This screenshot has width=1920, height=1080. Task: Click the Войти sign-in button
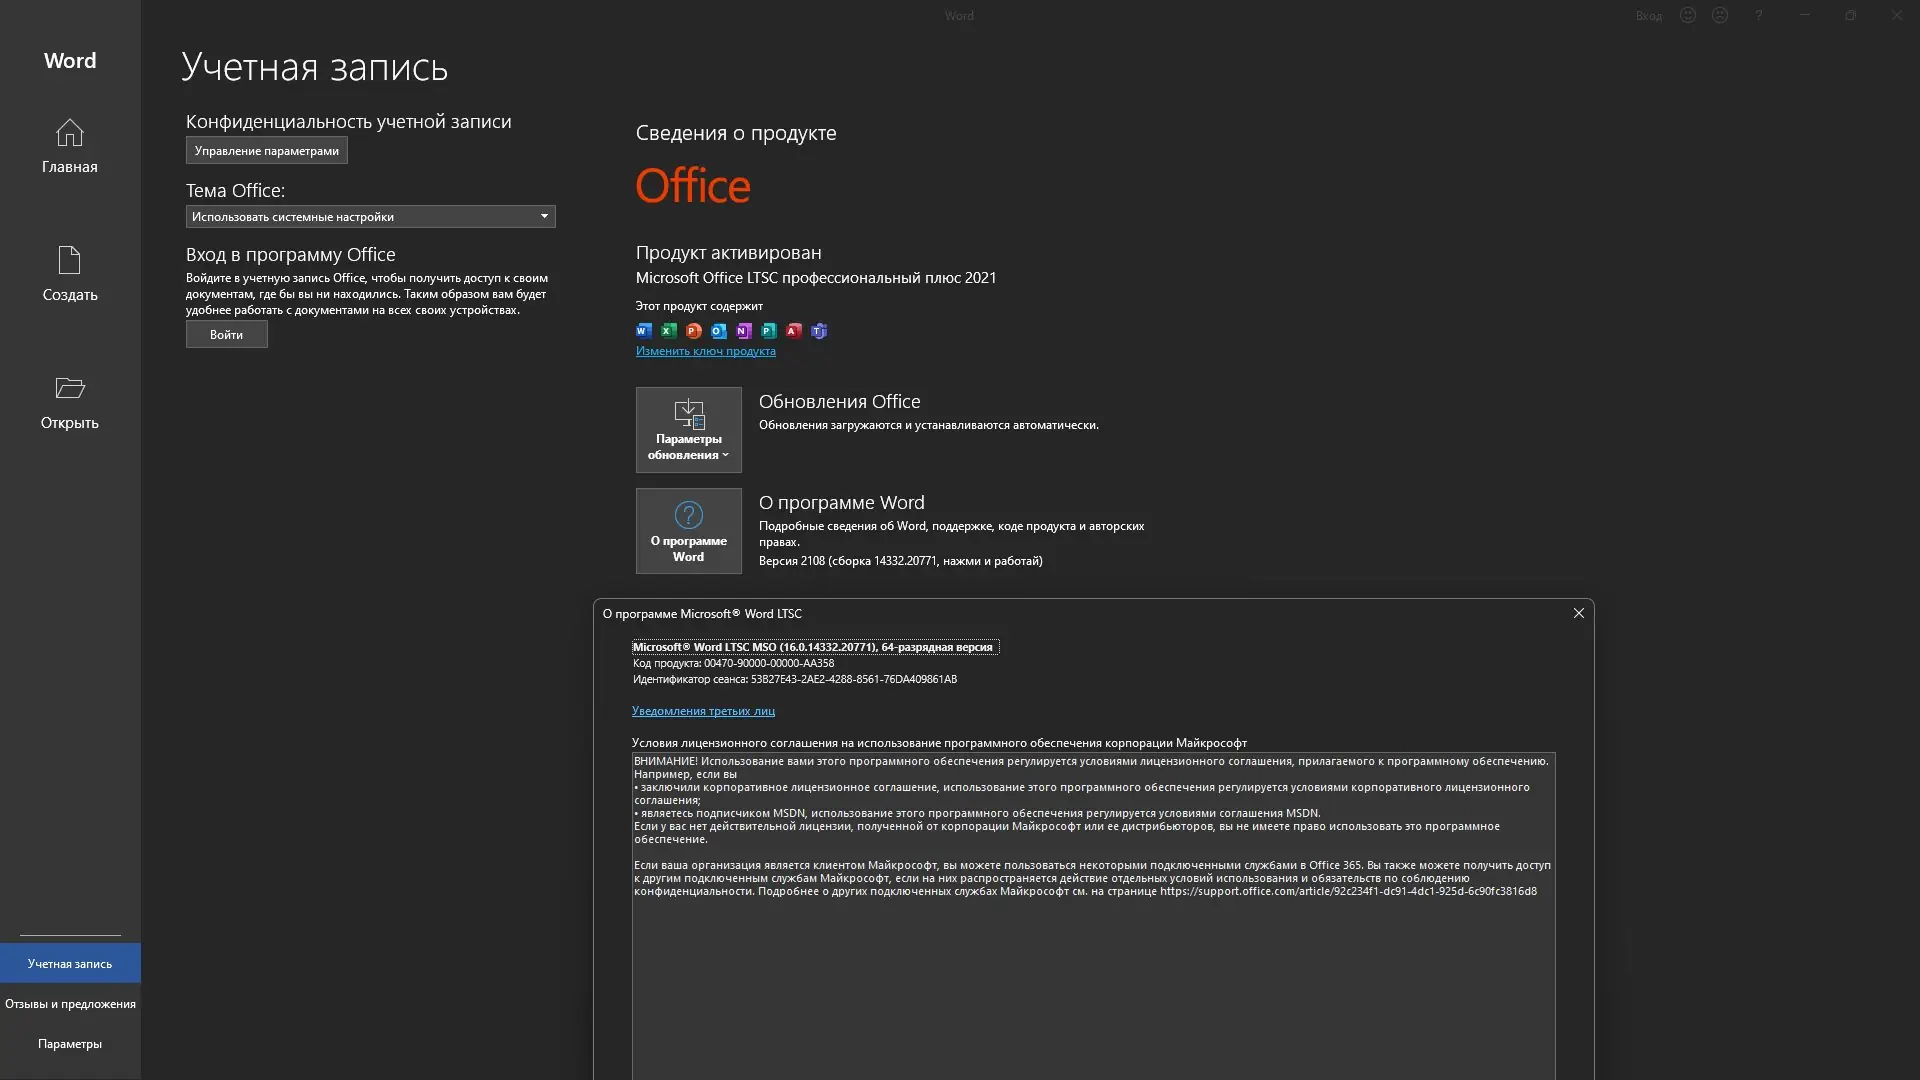(x=226, y=335)
